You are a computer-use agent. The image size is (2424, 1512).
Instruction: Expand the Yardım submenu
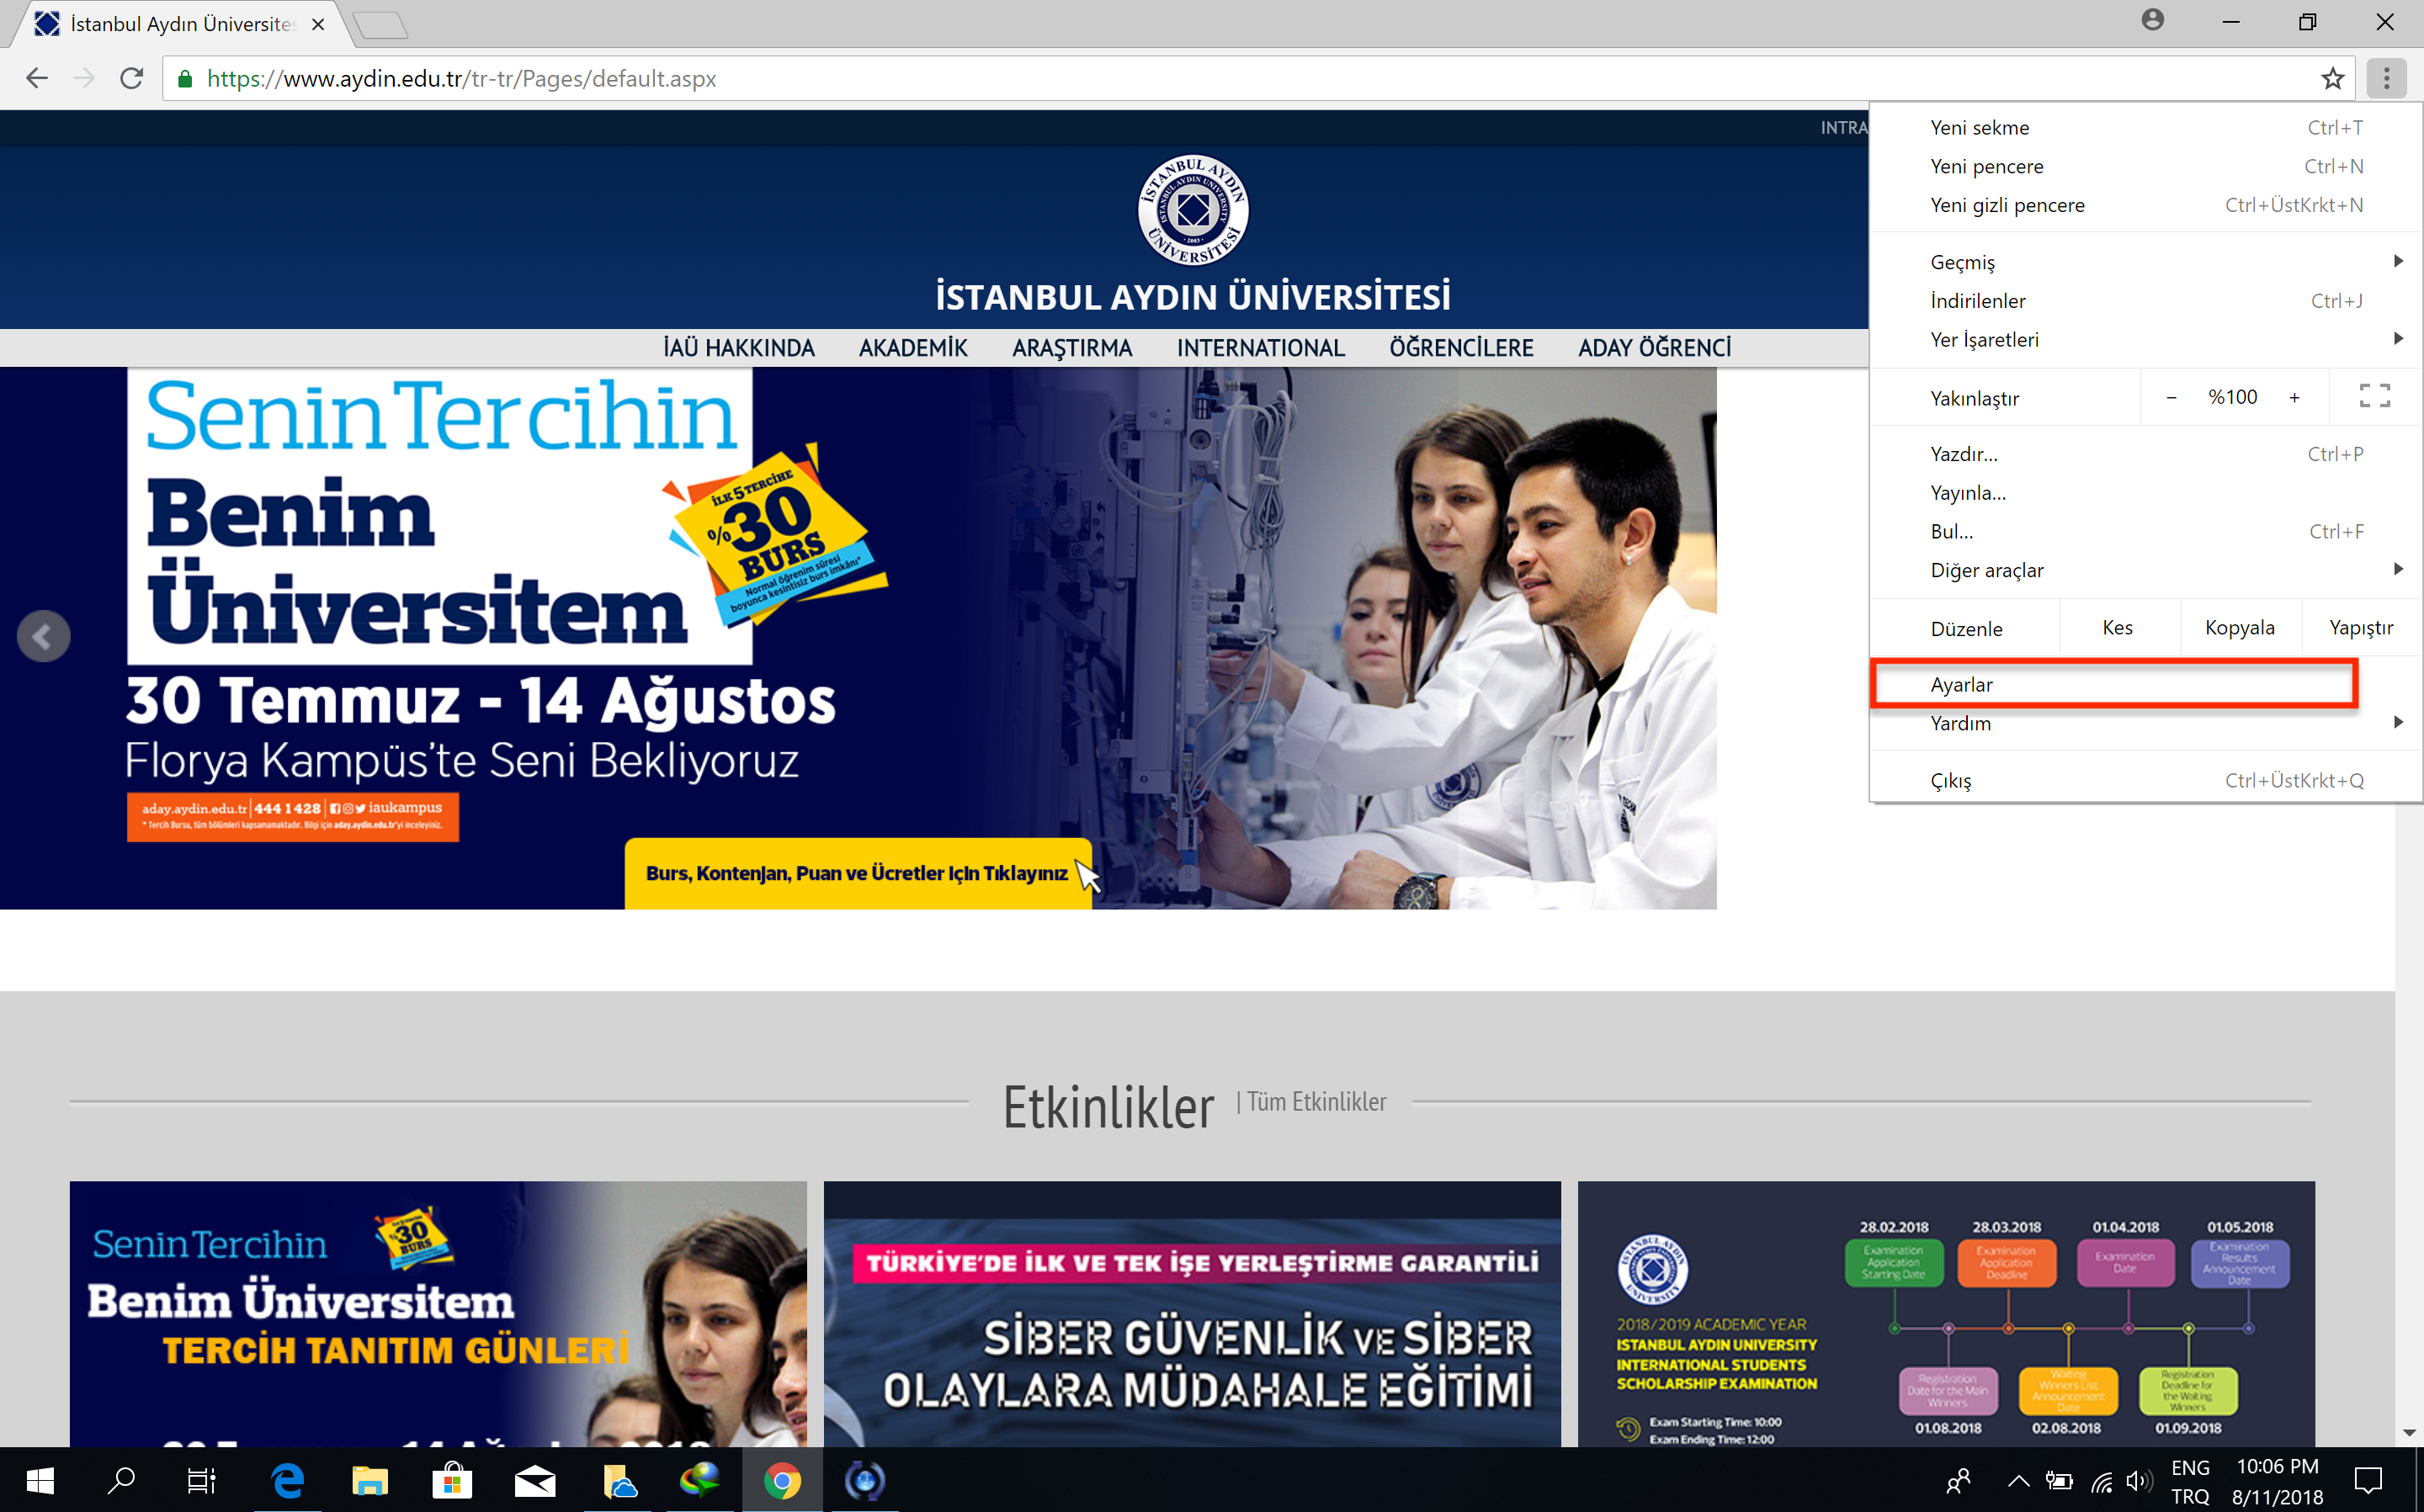tap(2145, 723)
